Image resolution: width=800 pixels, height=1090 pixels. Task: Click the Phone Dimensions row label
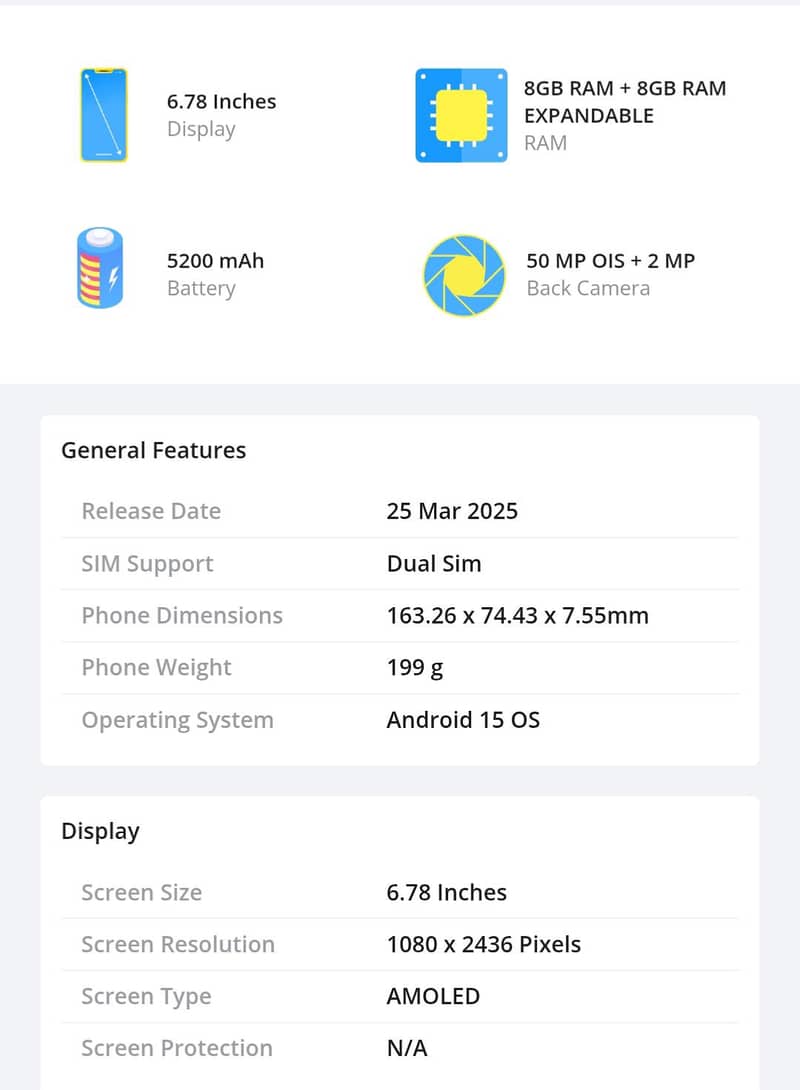tap(182, 616)
